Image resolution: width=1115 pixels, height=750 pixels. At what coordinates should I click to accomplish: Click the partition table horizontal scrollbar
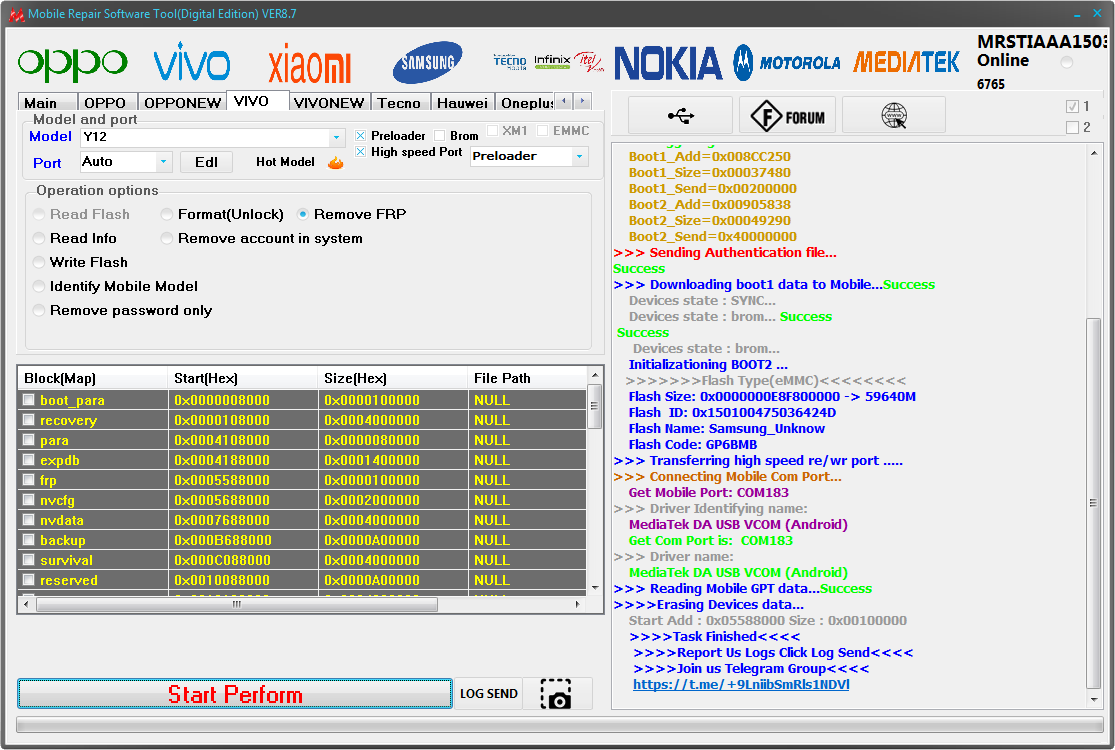tap(237, 604)
